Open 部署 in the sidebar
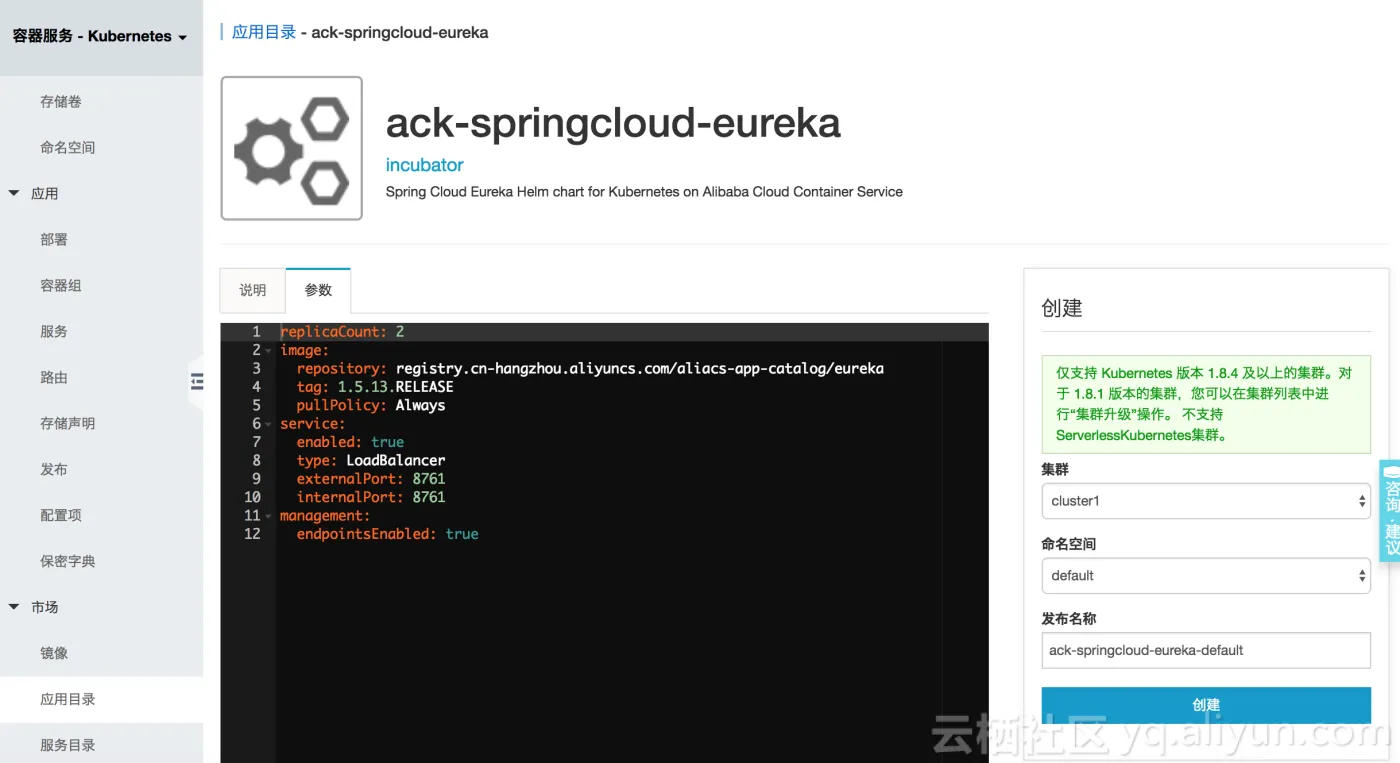This screenshot has height=763, width=1400. (x=54, y=239)
